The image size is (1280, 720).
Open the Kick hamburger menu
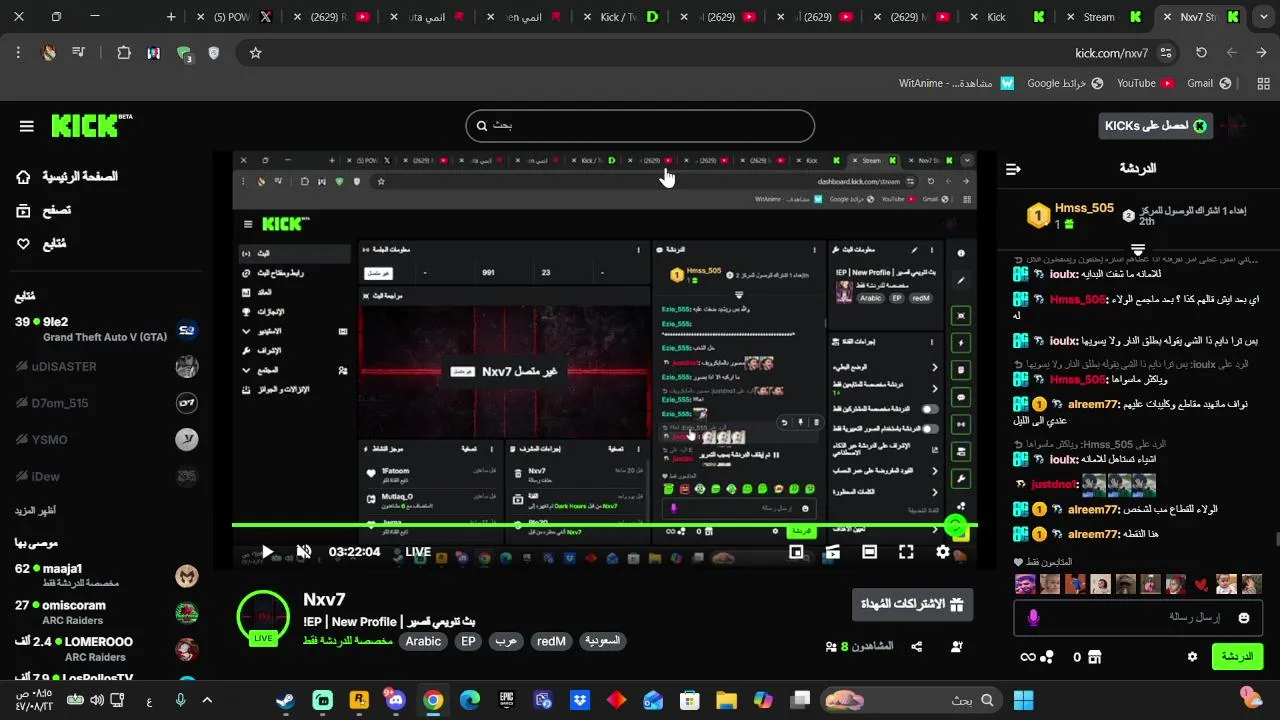pos(27,126)
